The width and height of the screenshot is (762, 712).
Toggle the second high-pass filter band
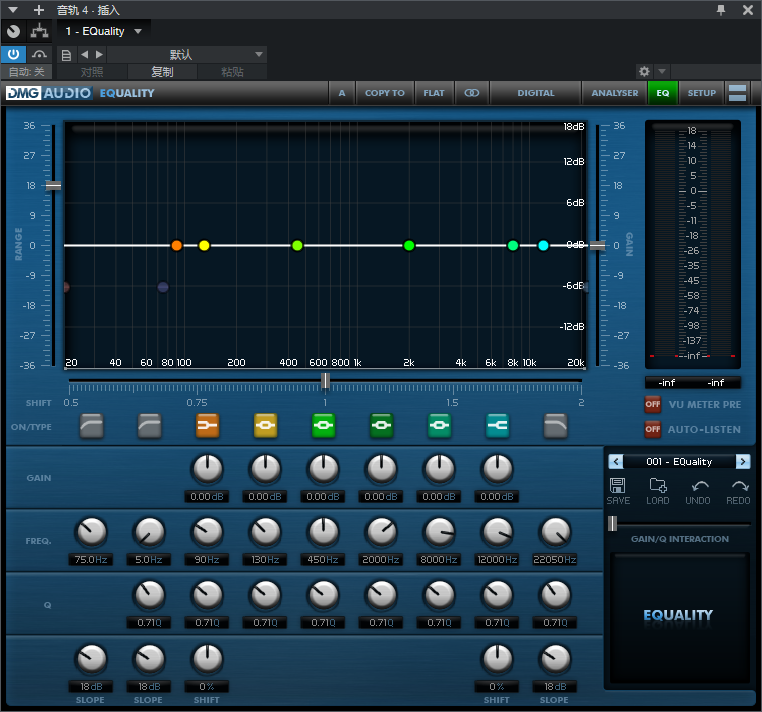[x=149, y=426]
